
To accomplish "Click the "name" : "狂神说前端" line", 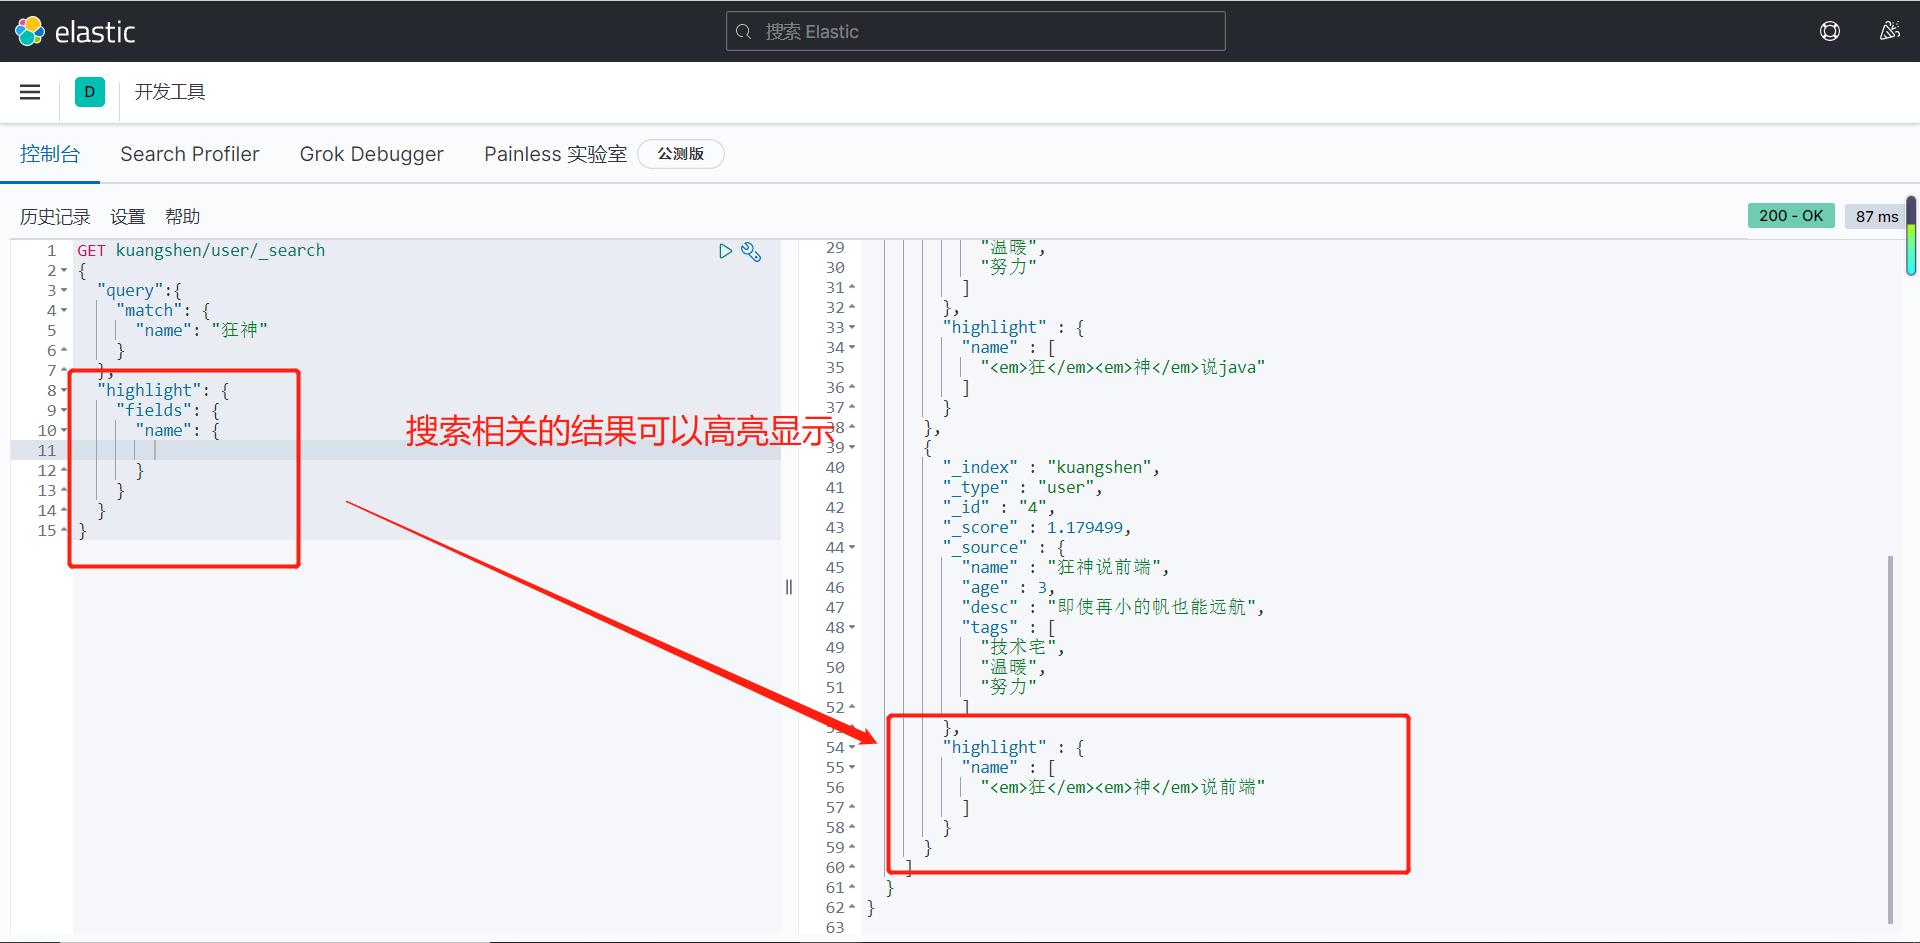I will 1065,568.
